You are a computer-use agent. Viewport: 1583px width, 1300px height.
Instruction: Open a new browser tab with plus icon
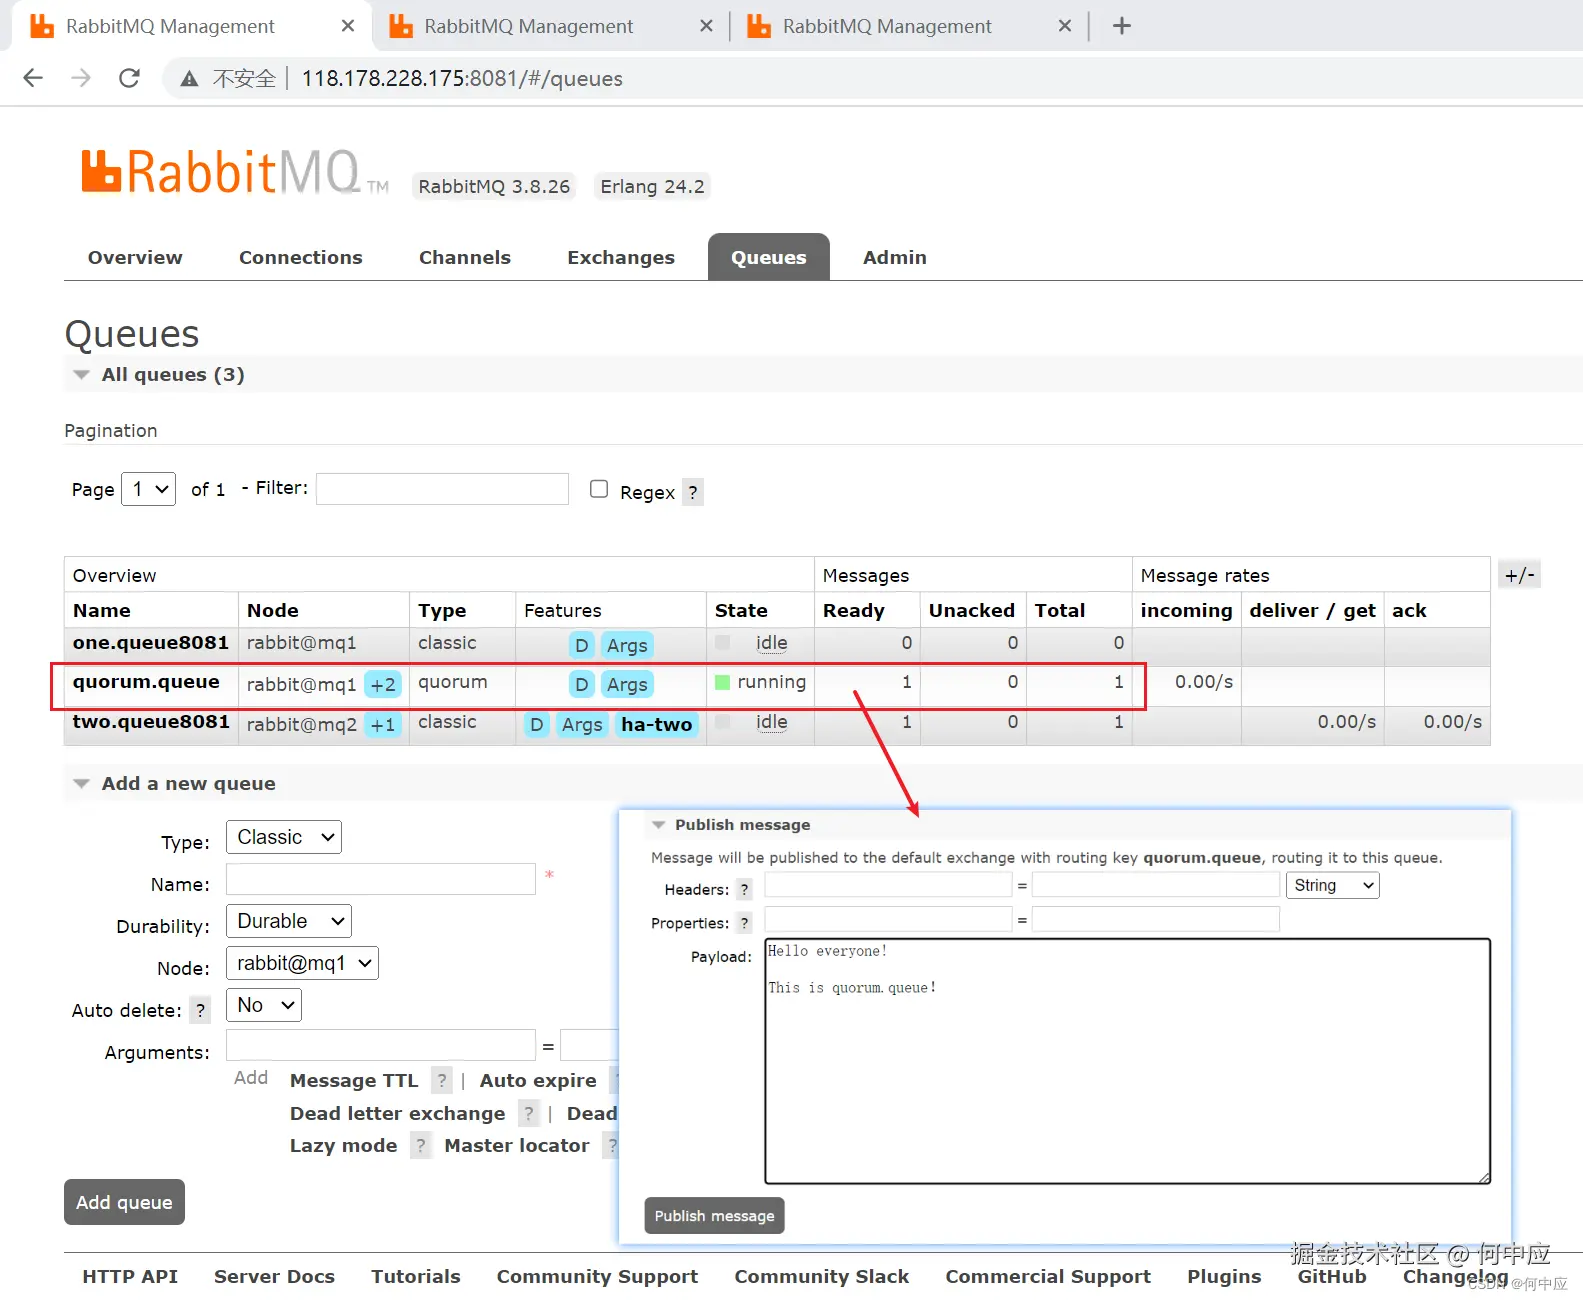pyautogui.click(x=1122, y=26)
